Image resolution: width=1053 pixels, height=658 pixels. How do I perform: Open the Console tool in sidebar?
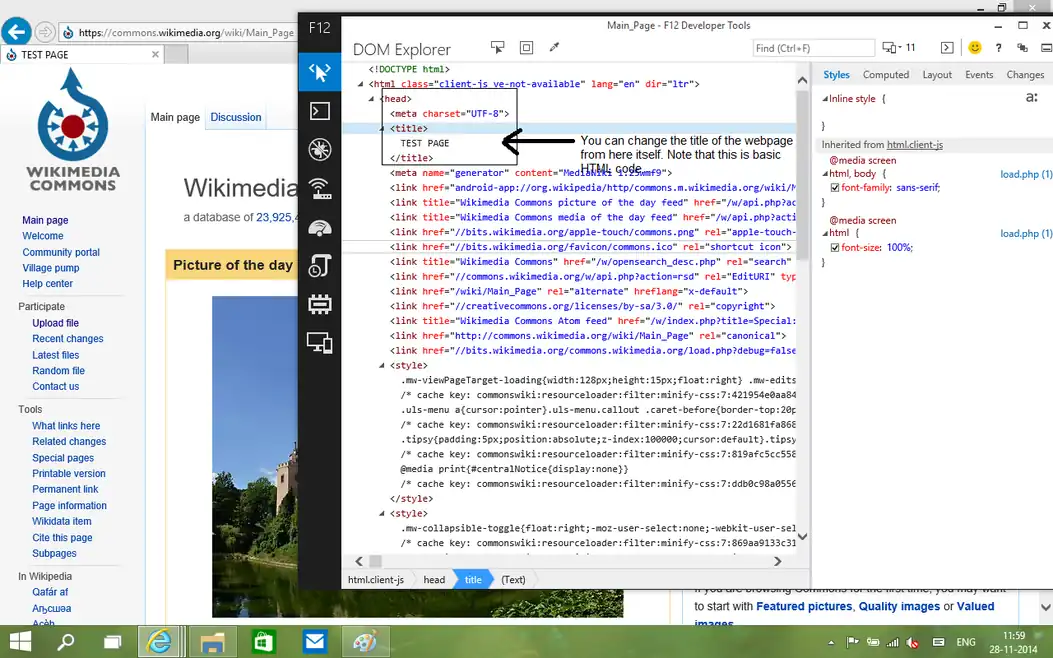(319, 111)
